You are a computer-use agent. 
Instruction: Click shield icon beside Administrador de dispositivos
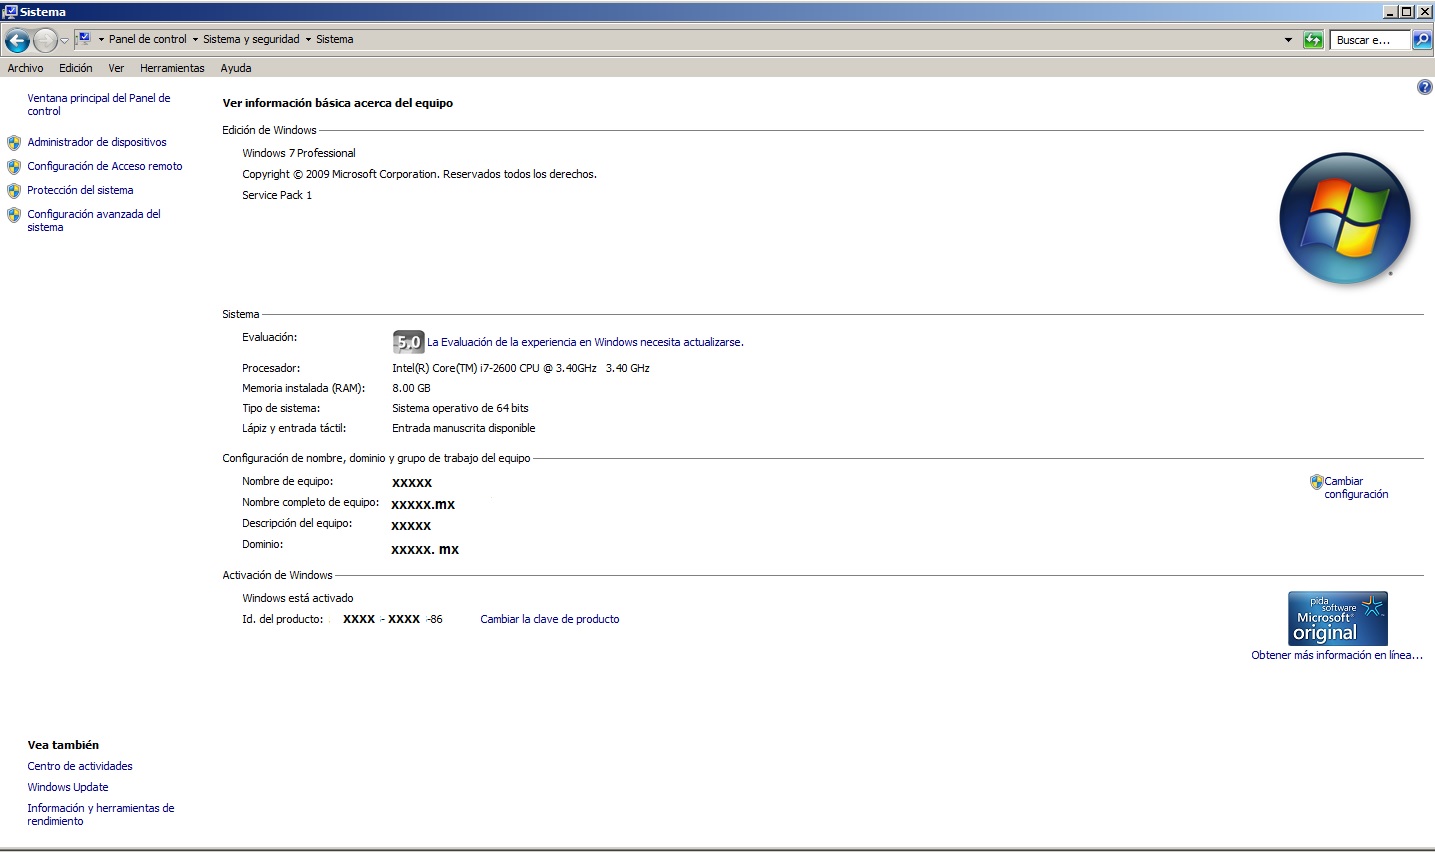point(14,143)
